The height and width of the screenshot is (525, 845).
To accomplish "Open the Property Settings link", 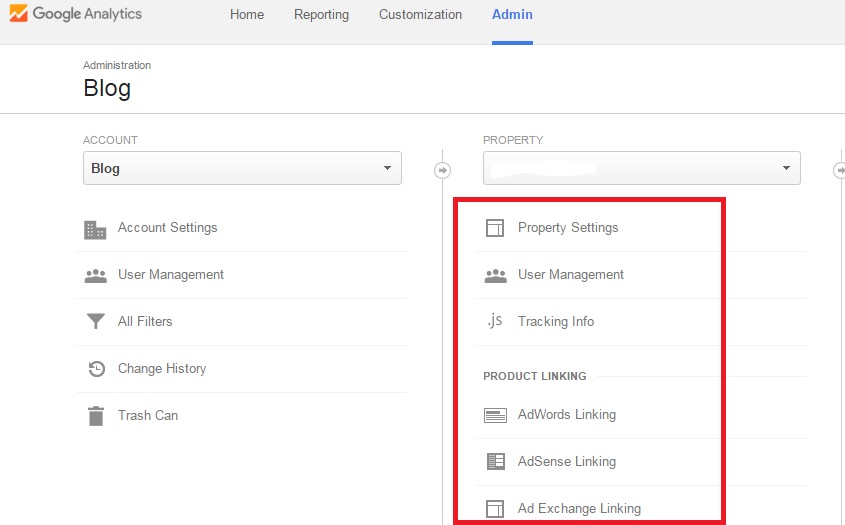I will pyautogui.click(x=568, y=228).
